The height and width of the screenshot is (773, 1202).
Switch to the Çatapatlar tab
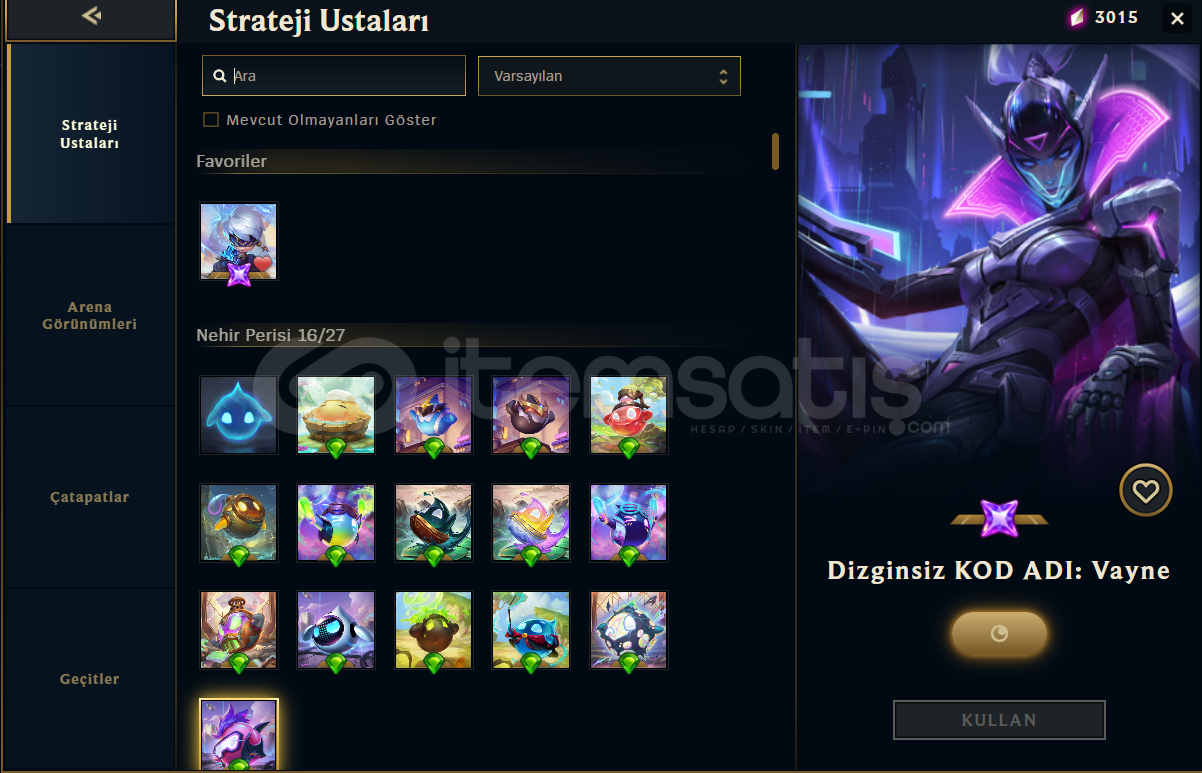pos(89,497)
